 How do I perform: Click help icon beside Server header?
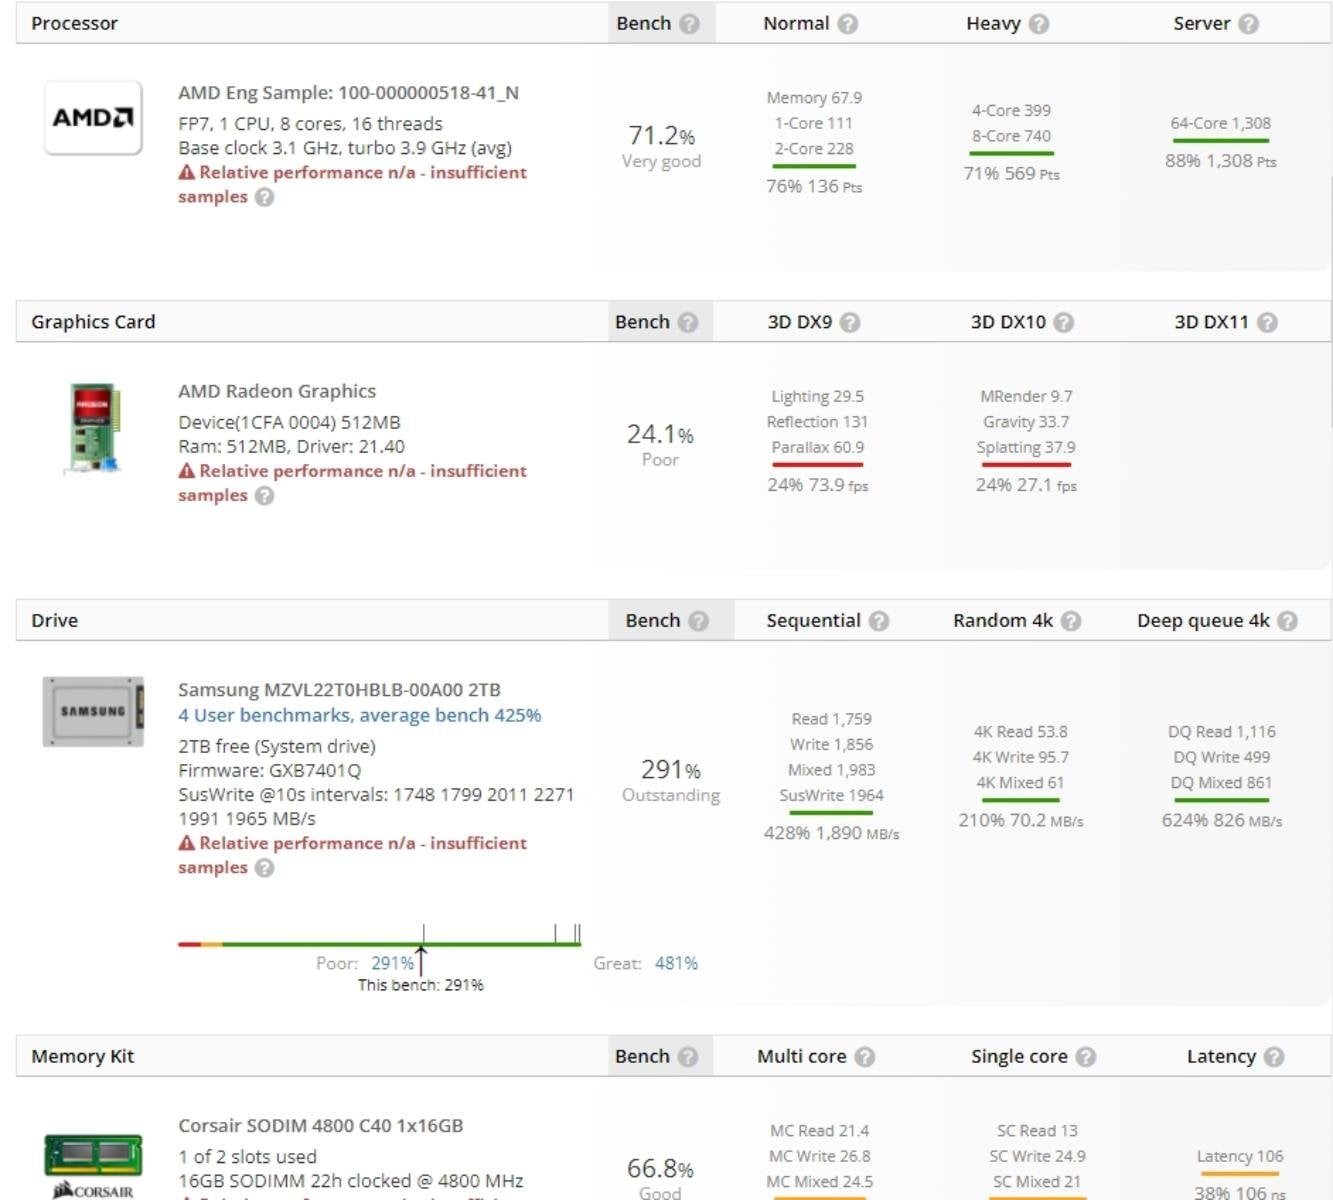point(1248,24)
